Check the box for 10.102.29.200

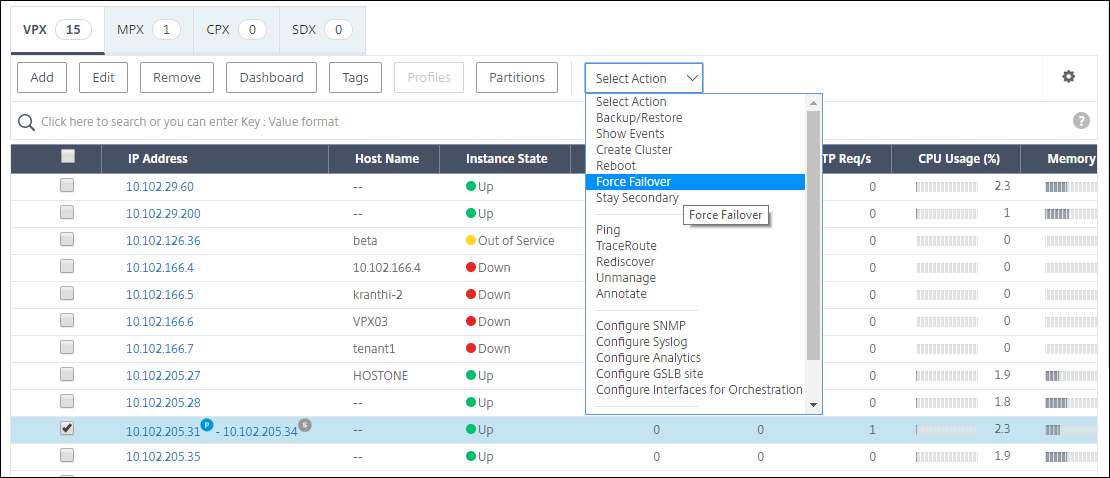tap(67, 212)
